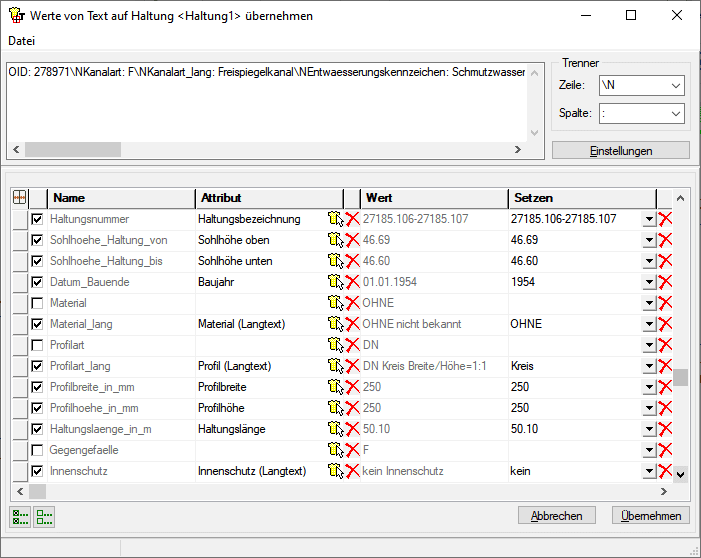Click attribute picker icon in Haltungsnummer row
The height and width of the screenshot is (558, 701).
coord(335,219)
